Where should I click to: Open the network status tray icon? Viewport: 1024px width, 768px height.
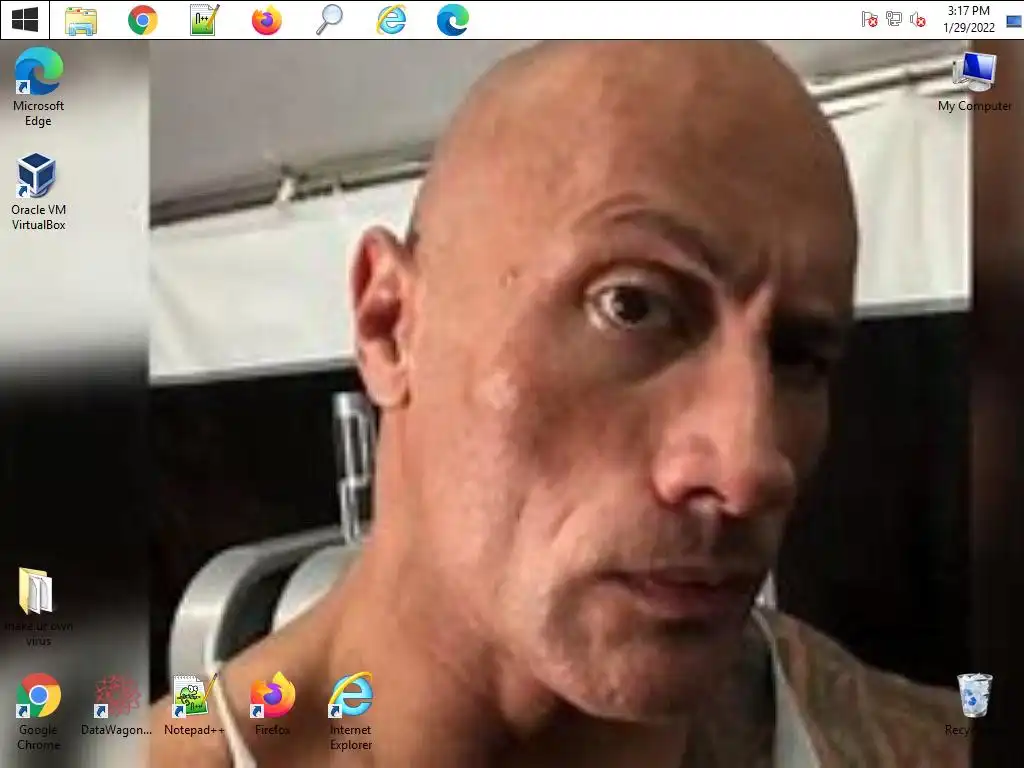893,19
